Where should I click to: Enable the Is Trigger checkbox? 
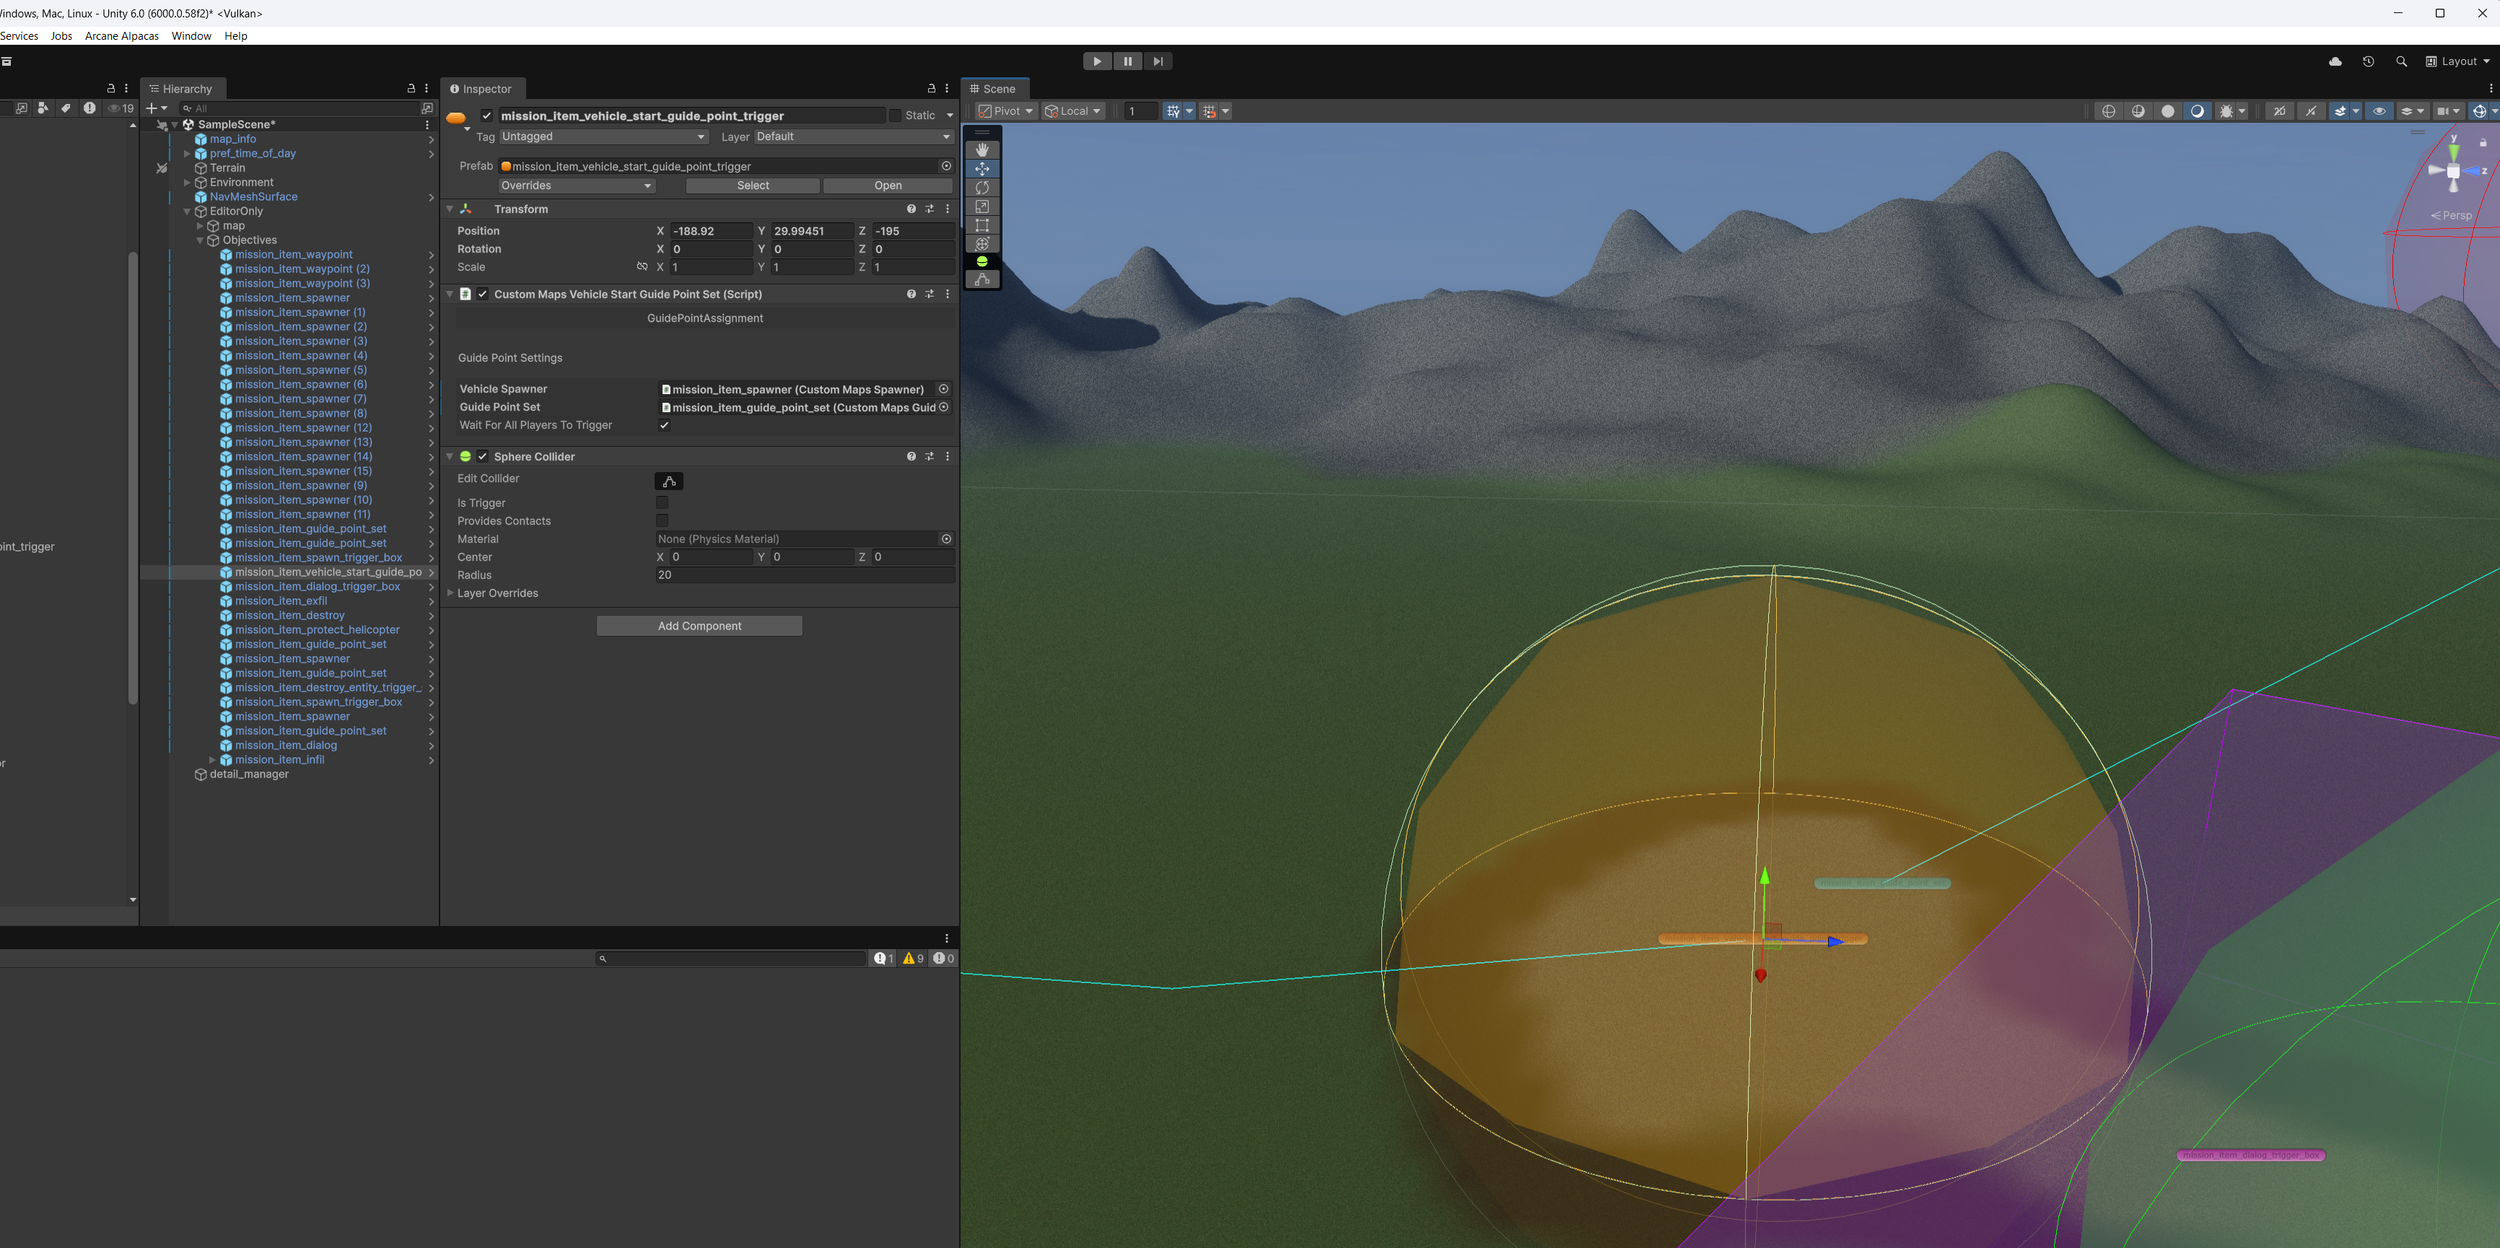662,503
